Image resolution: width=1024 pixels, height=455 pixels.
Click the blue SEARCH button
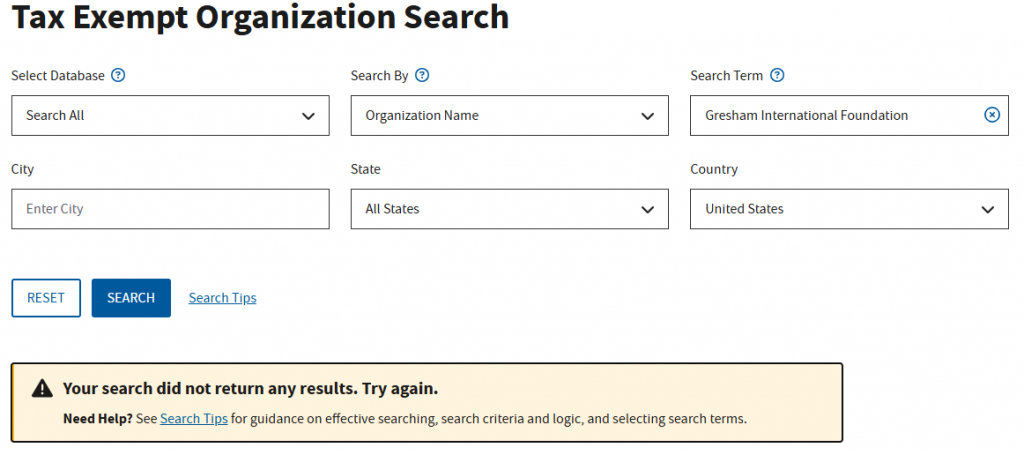point(131,298)
